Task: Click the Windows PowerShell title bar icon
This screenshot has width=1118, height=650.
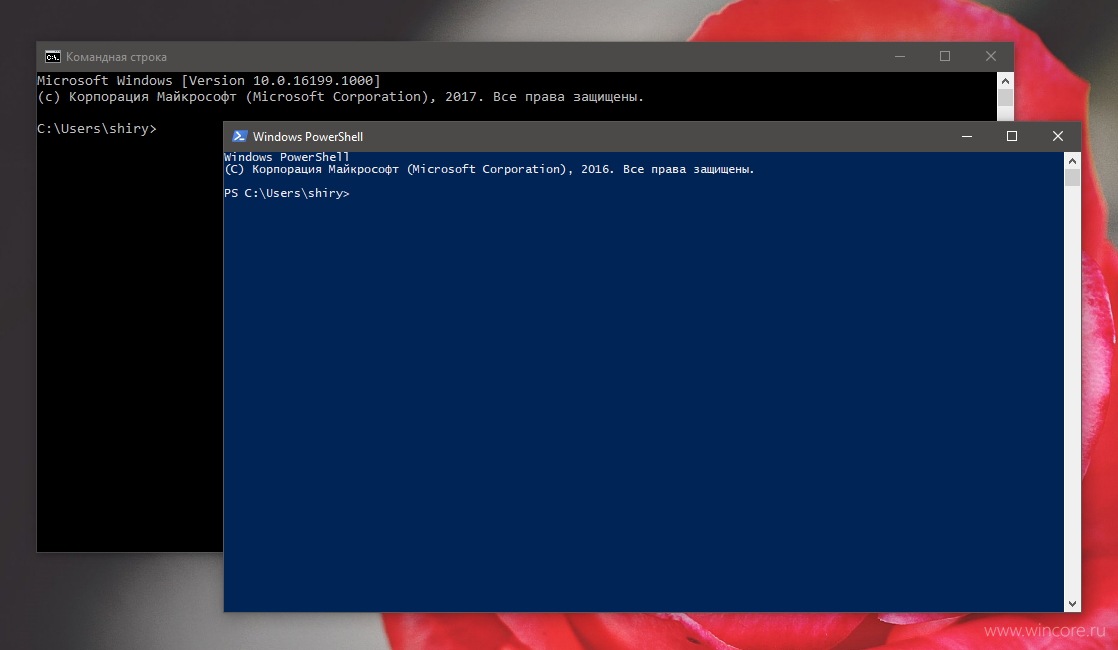Action: 240,136
